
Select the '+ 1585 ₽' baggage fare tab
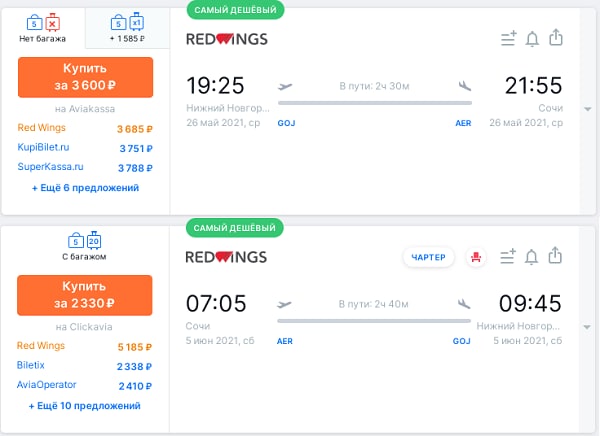click(x=127, y=28)
